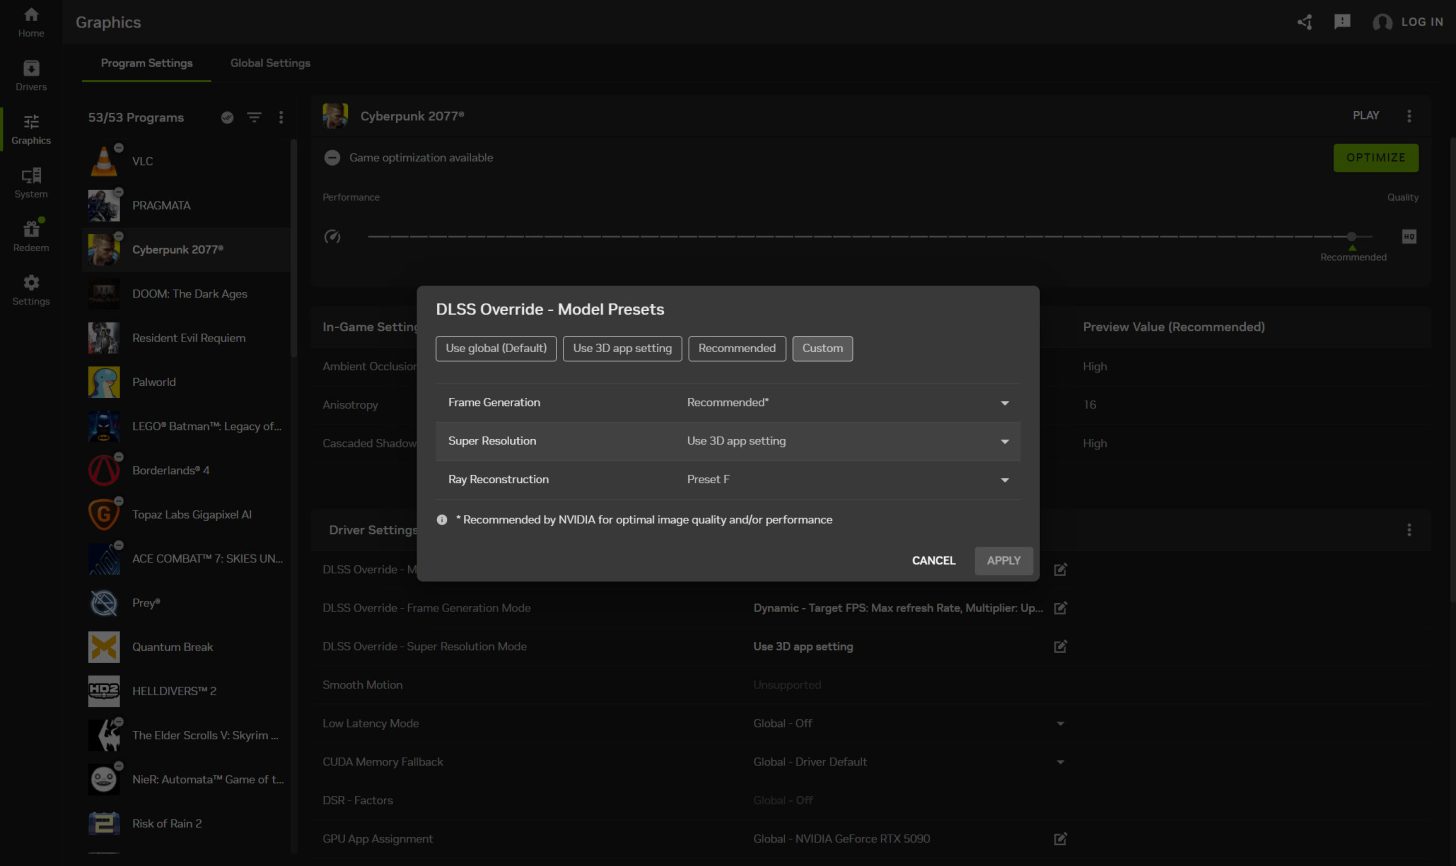Screen dimensions: 1456x866
Task: Click the info icon beside recommendation note
Action: point(442,520)
